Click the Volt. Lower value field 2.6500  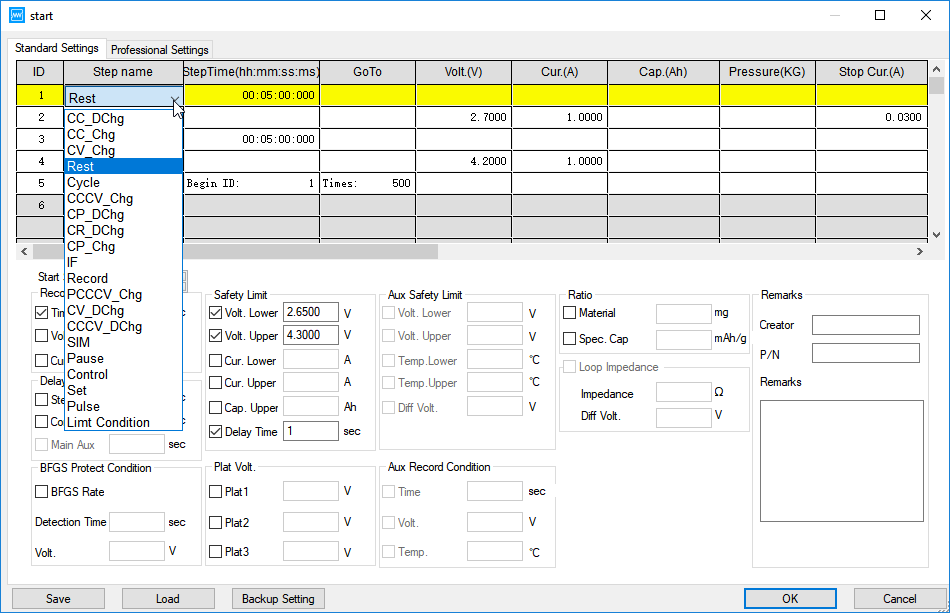pyautogui.click(x=311, y=312)
